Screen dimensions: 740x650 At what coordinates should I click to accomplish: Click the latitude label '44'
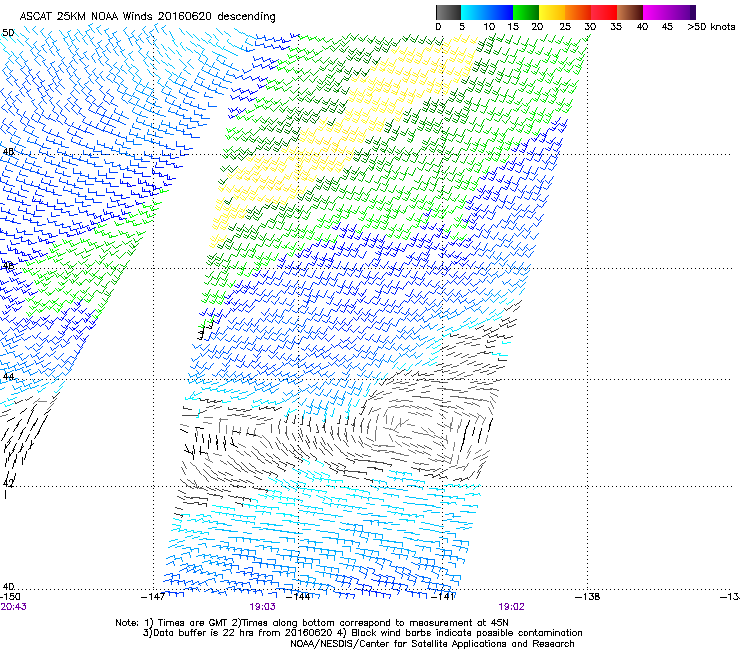pos(8,377)
